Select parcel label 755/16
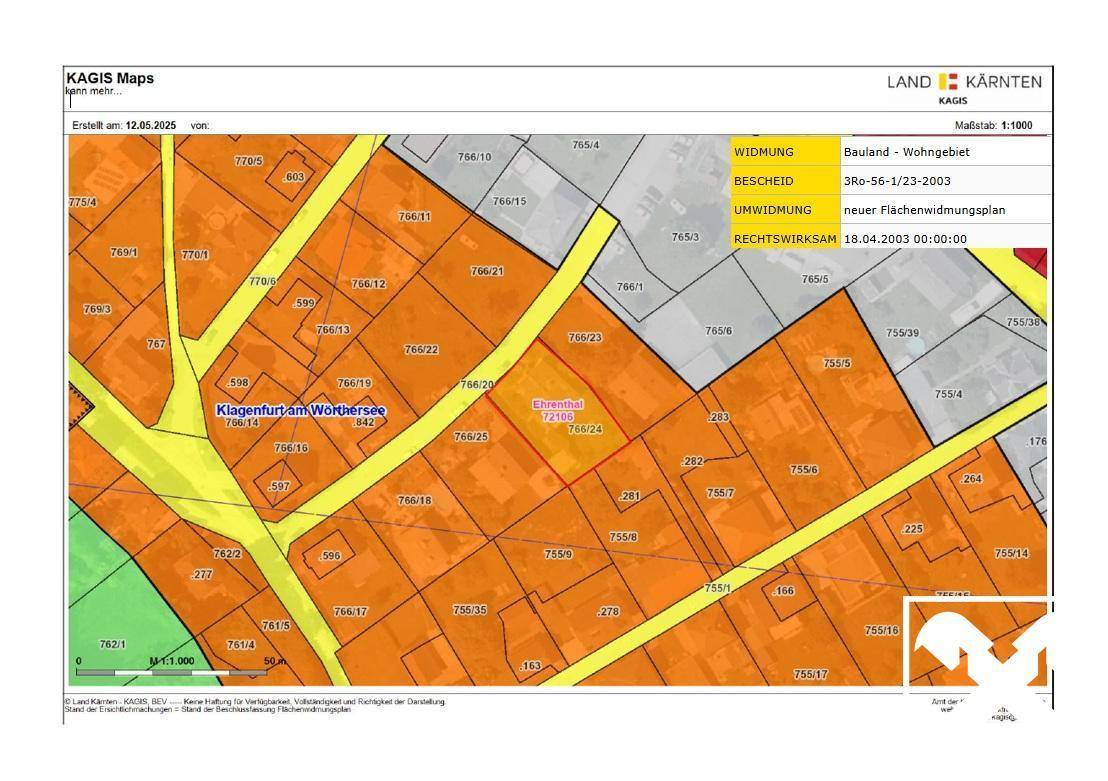 coord(882,630)
